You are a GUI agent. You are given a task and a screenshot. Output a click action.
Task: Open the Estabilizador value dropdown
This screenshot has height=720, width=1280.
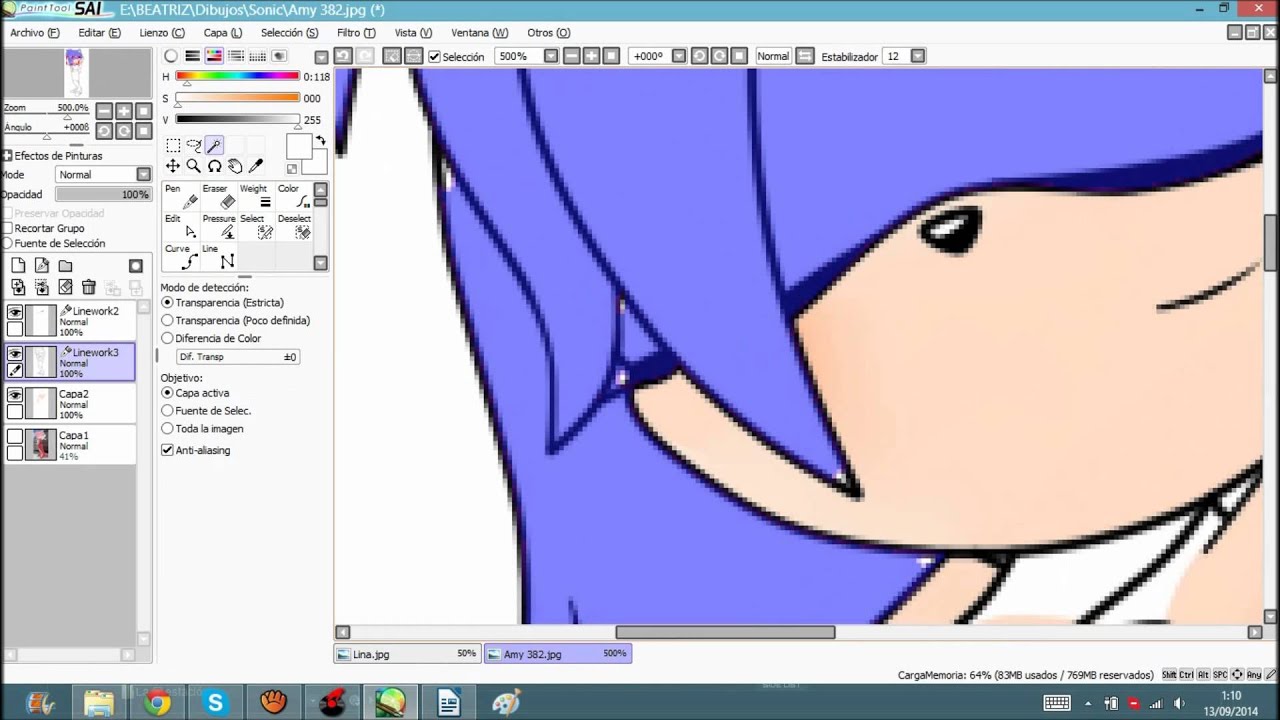pyautogui.click(x=918, y=56)
